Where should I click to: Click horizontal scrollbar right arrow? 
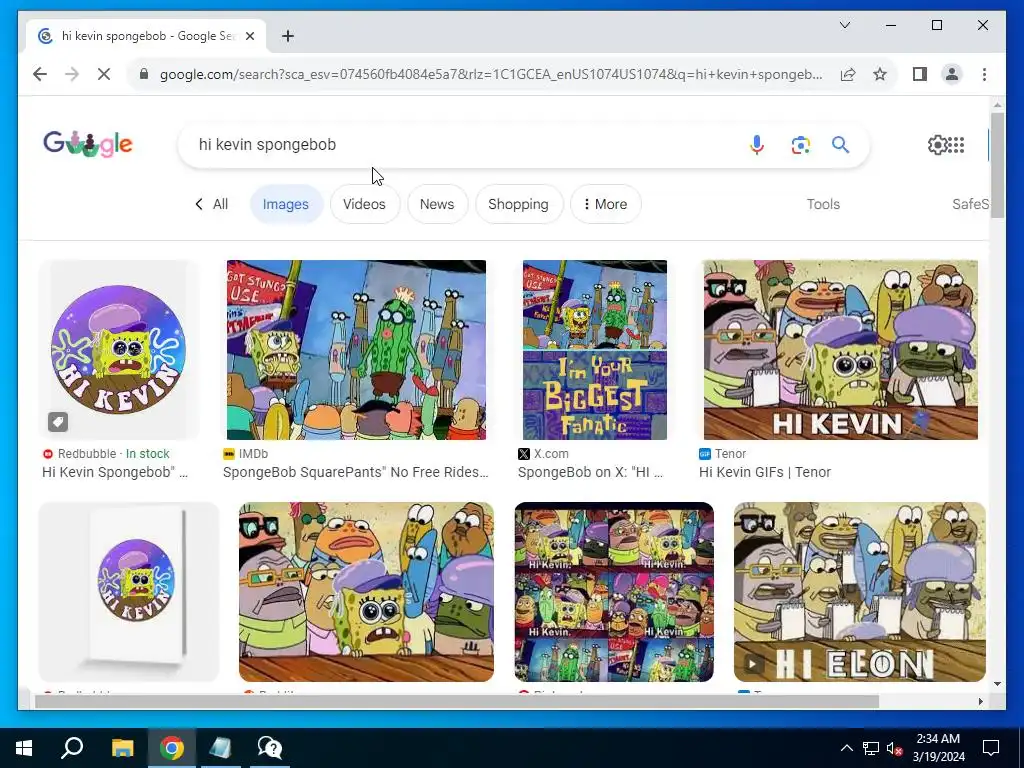click(980, 701)
